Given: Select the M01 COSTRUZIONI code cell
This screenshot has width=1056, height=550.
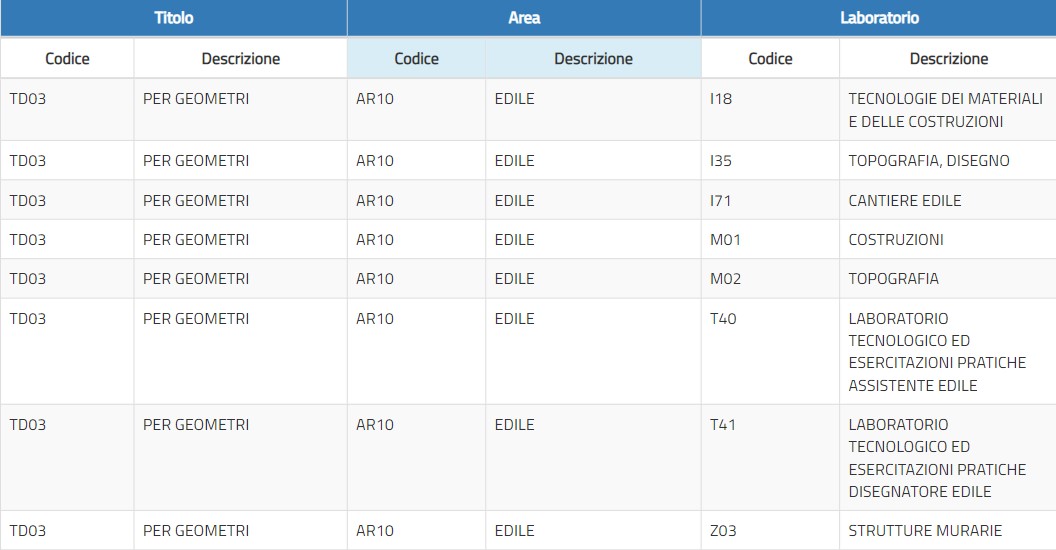Looking at the screenshot, I should 770,239.
